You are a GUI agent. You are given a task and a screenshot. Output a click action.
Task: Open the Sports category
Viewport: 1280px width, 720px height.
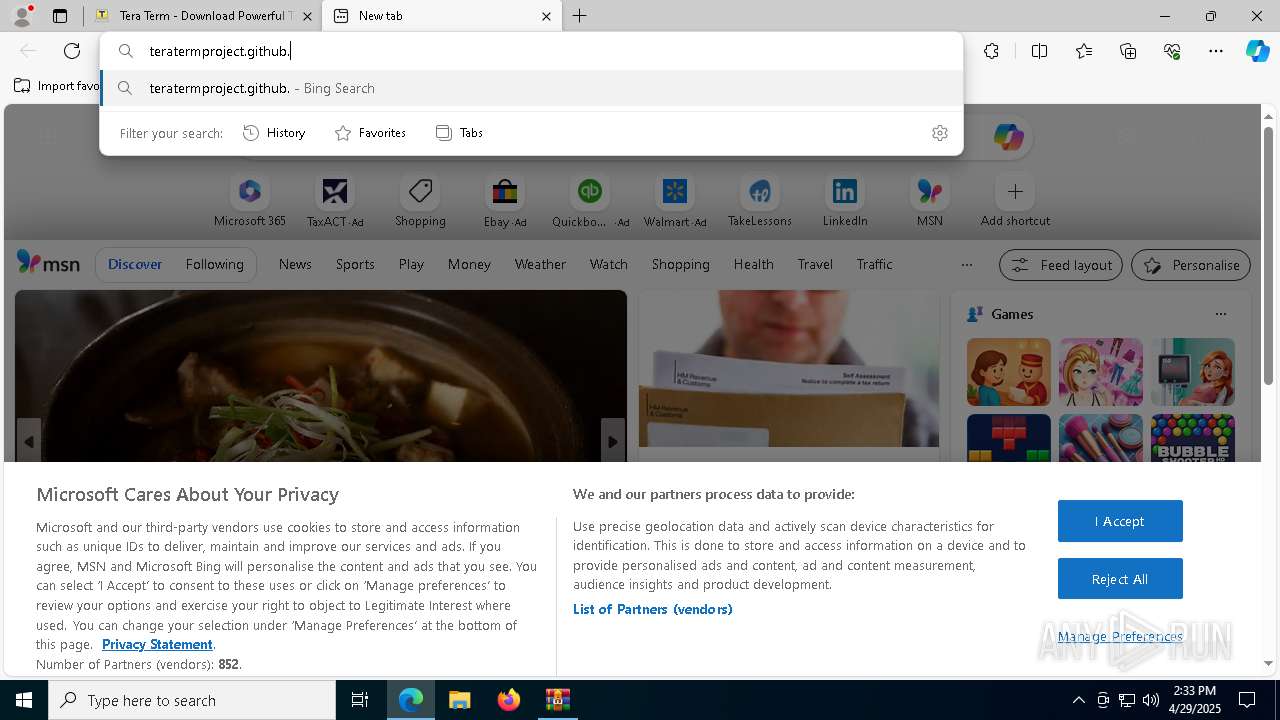click(355, 264)
